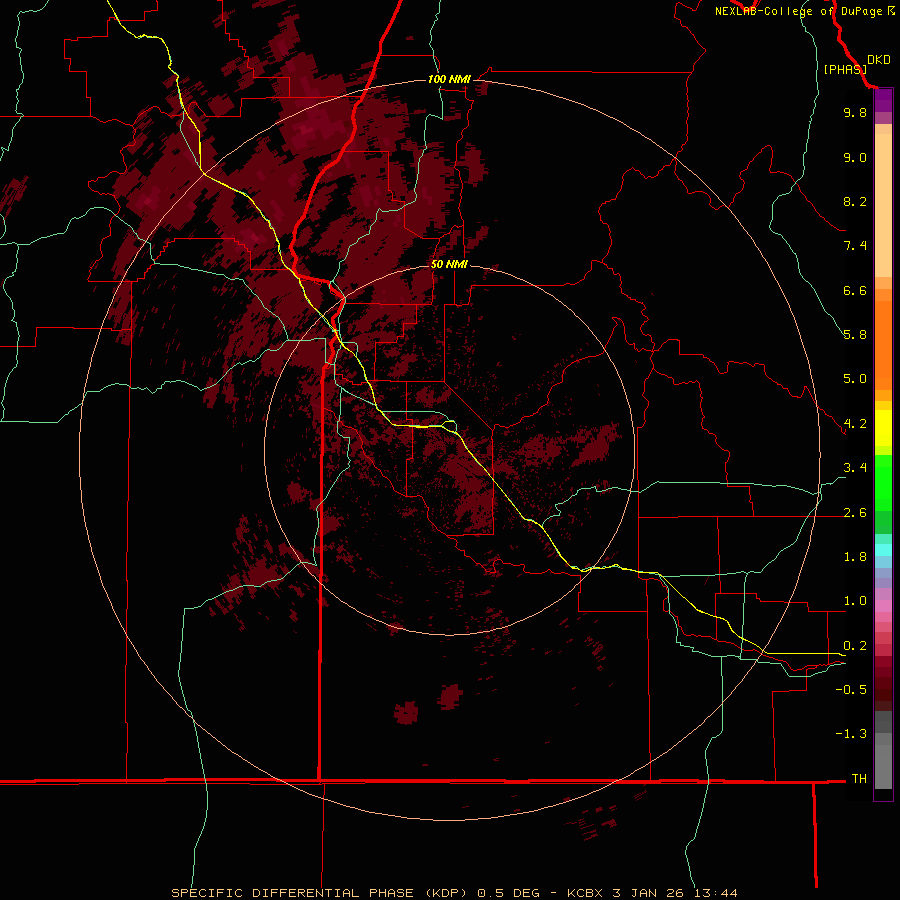Click the 50 NMI range ring label
The image size is (900, 900).
coord(449,264)
